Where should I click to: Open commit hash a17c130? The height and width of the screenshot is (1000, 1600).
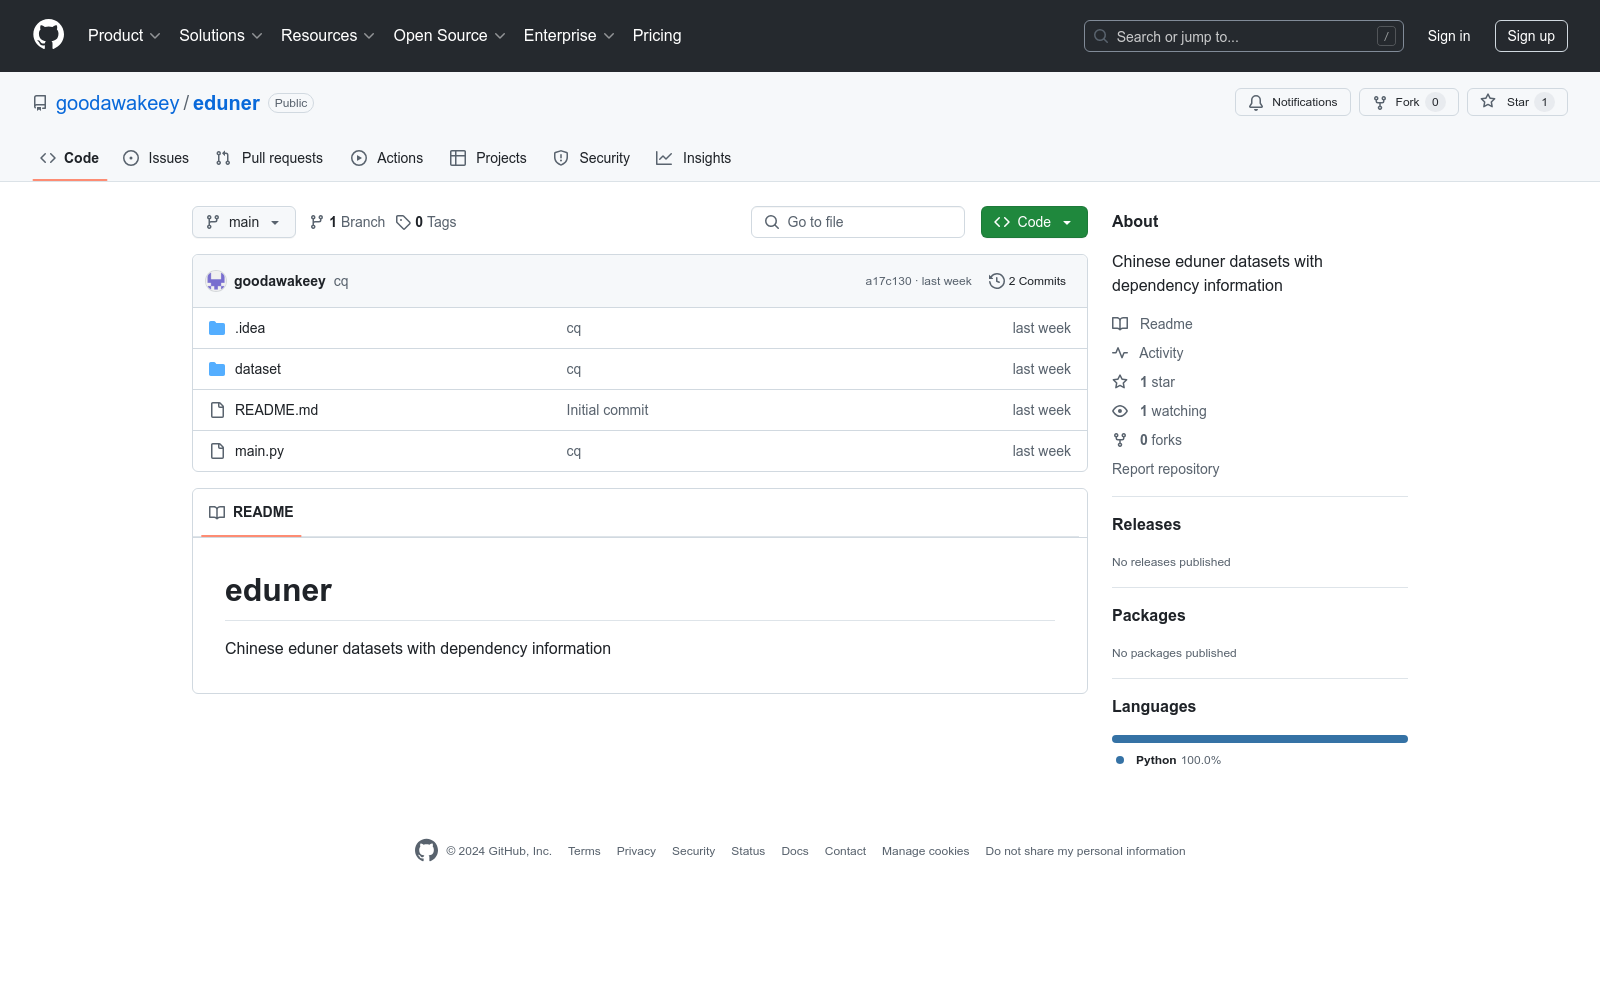[x=888, y=281]
